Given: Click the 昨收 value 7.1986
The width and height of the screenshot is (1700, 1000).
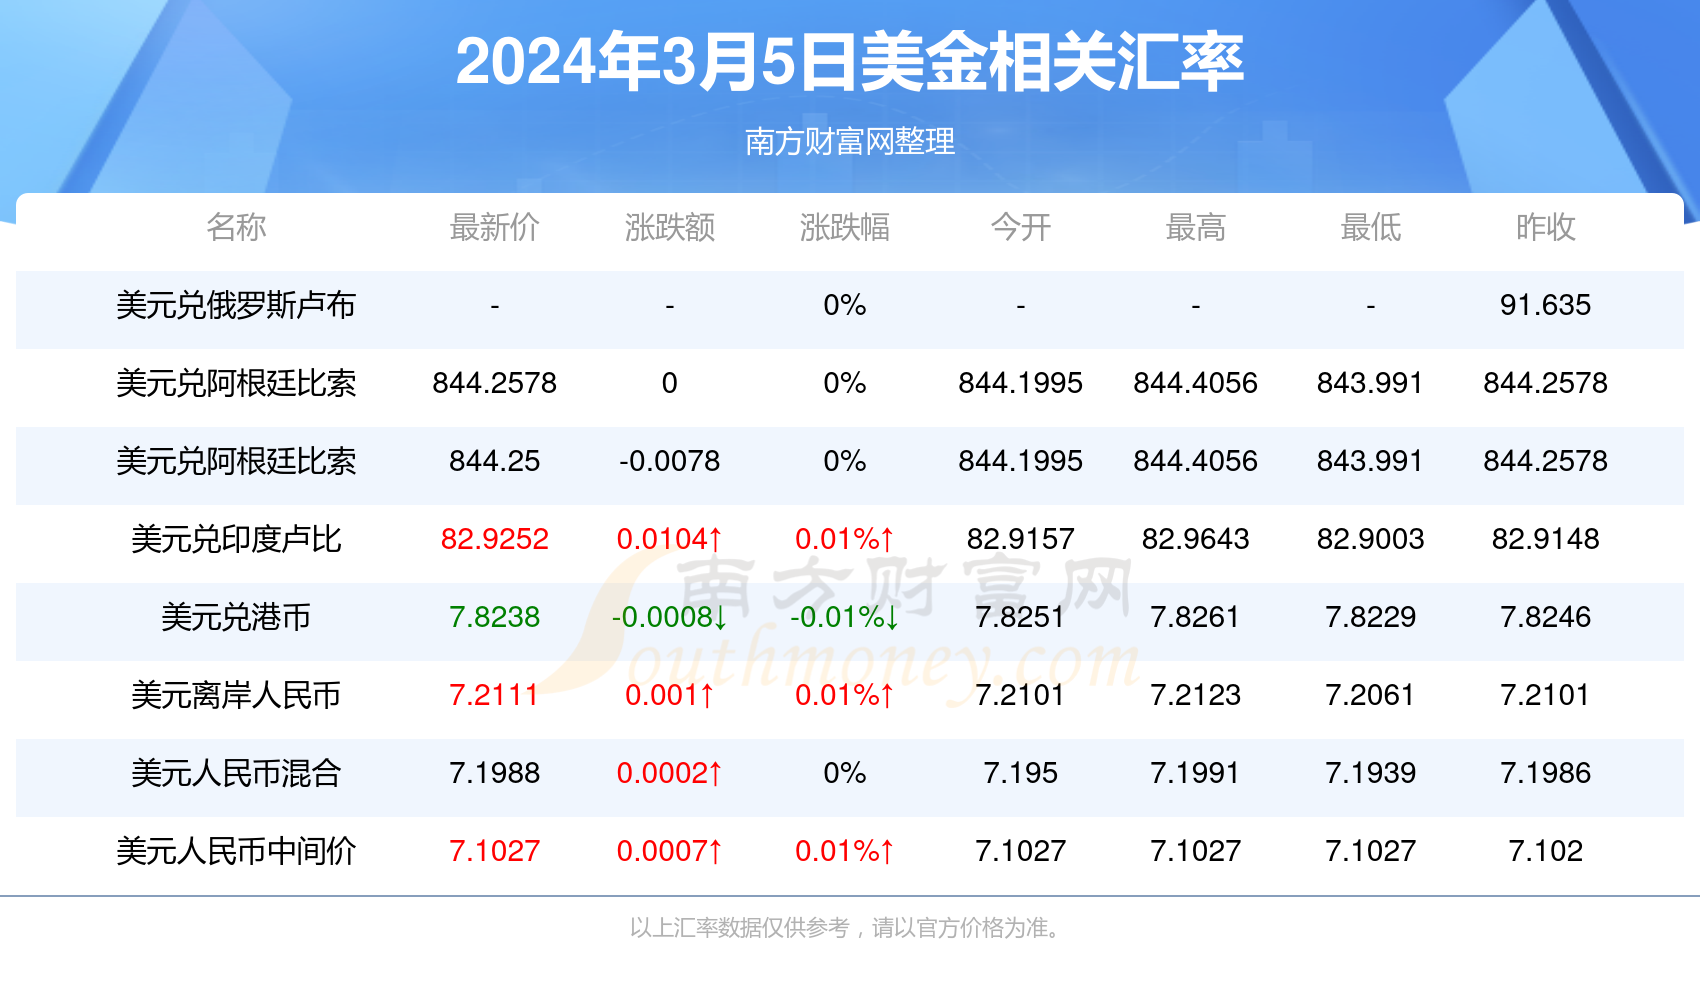Looking at the screenshot, I should click(x=1545, y=773).
